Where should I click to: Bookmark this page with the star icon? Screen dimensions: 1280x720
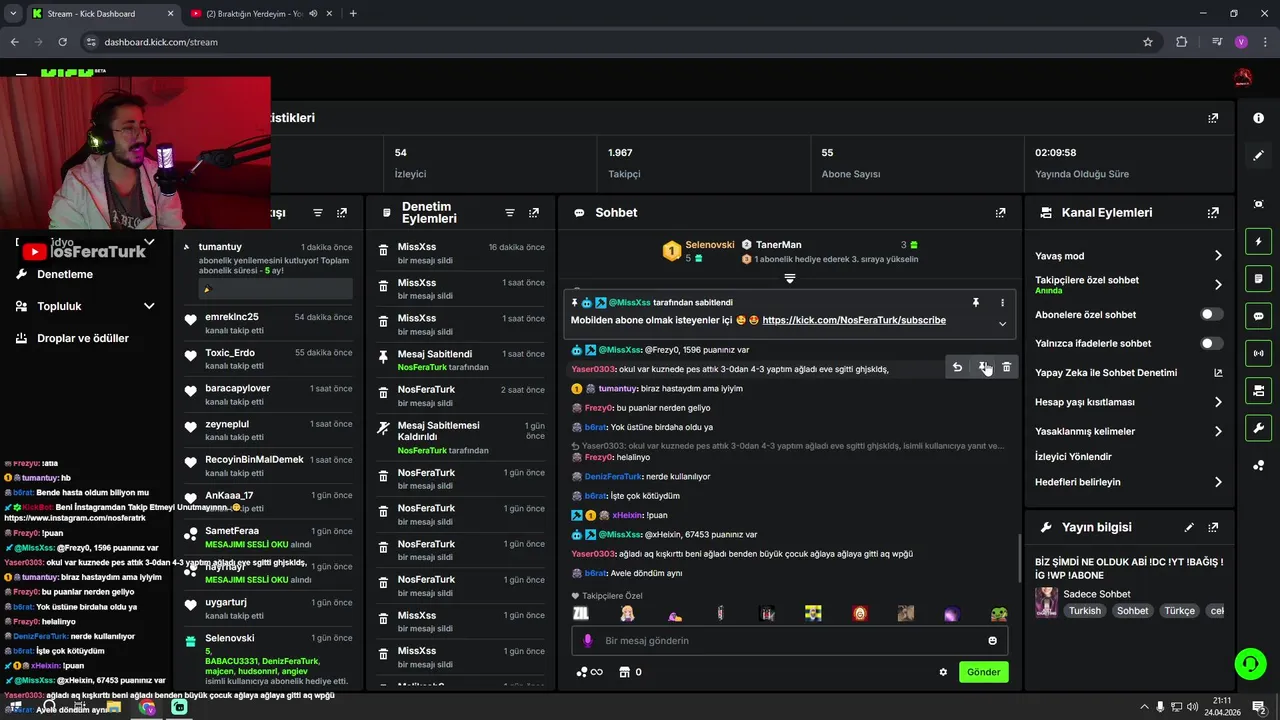click(1148, 42)
